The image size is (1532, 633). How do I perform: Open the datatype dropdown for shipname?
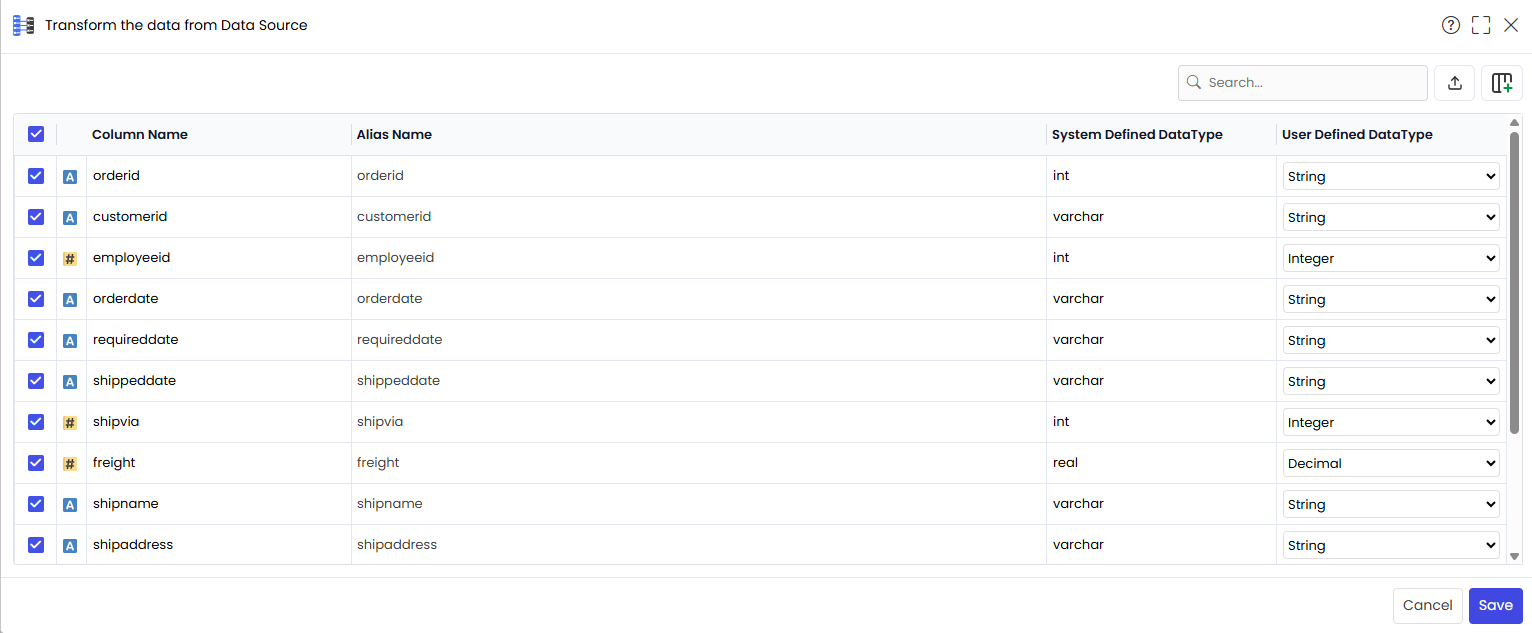pyautogui.click(x=1391, y=504)
